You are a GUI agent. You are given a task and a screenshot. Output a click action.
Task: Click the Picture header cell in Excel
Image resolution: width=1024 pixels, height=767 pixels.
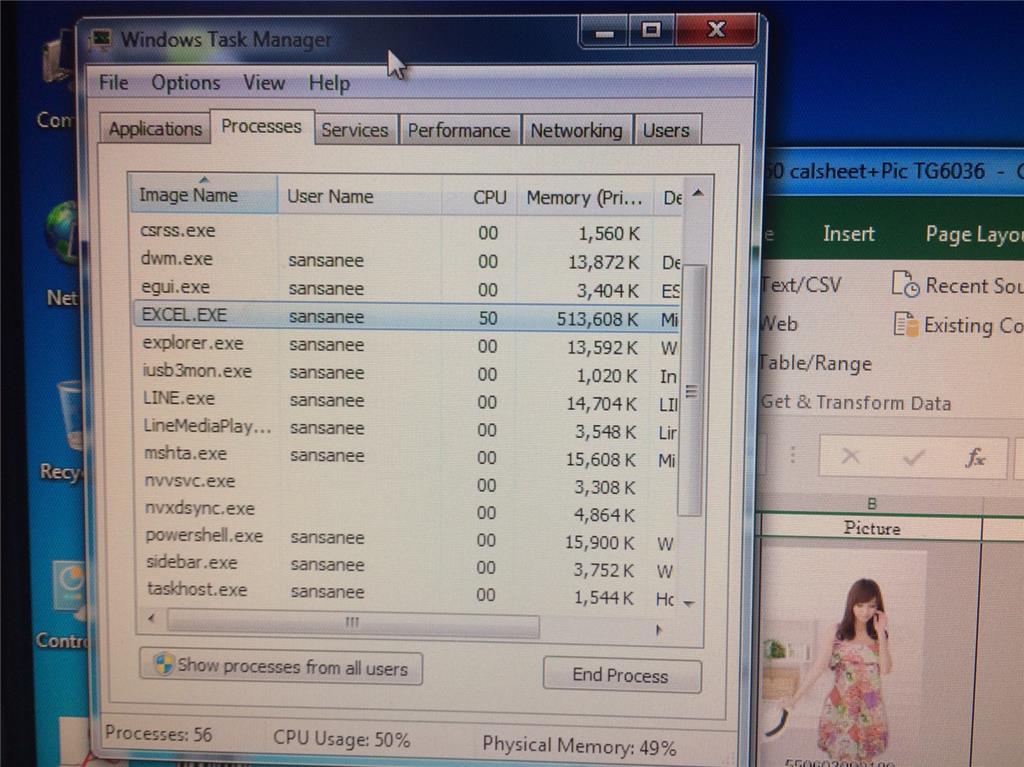(x=872, y=528)
